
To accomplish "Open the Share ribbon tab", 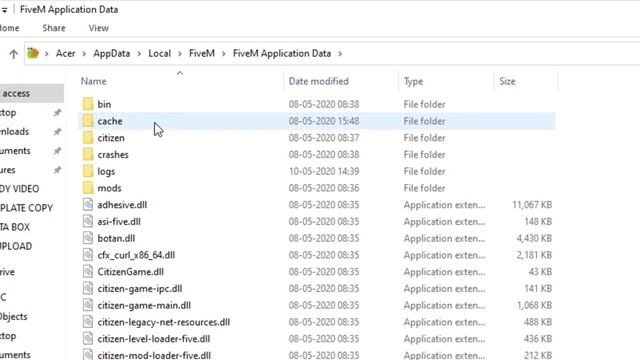I will pyautogui.click(x=54, y=28).
